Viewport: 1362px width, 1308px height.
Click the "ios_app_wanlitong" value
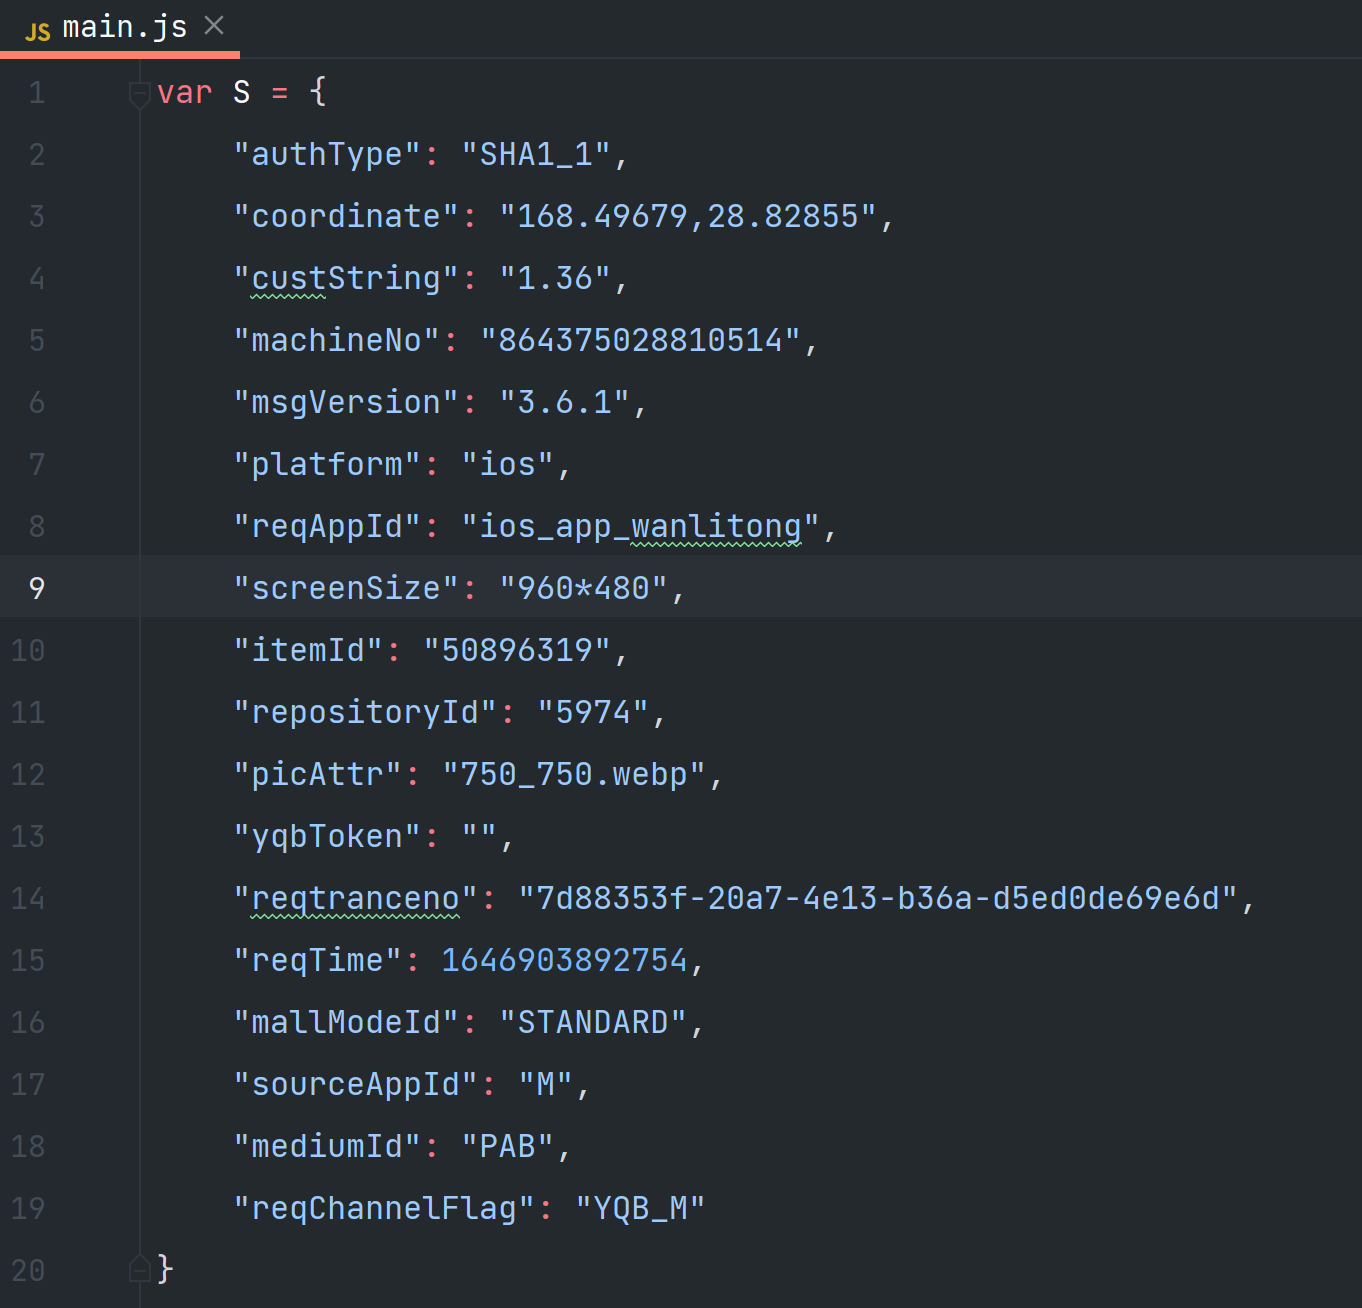(640, 527)
